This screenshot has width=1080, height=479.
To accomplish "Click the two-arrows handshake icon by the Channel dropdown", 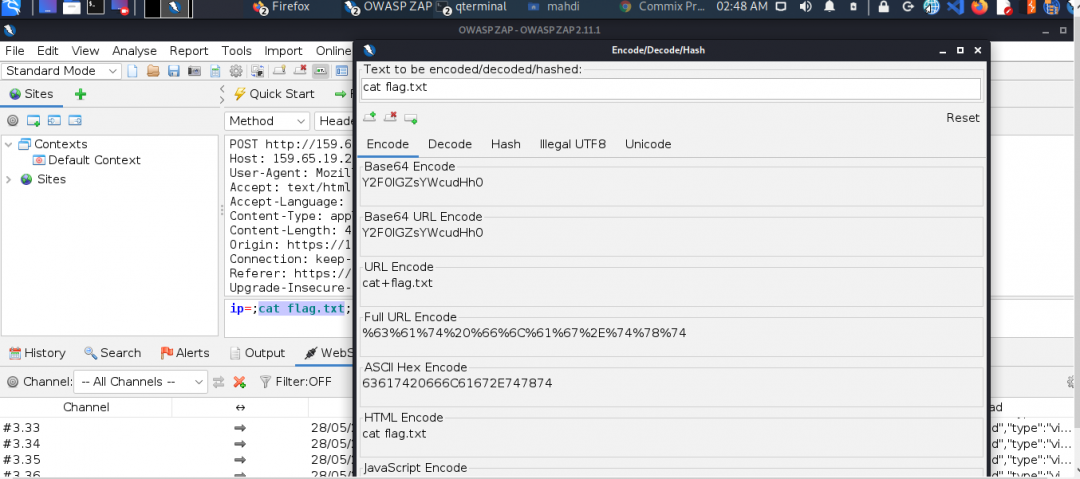I will click(218, 382).
